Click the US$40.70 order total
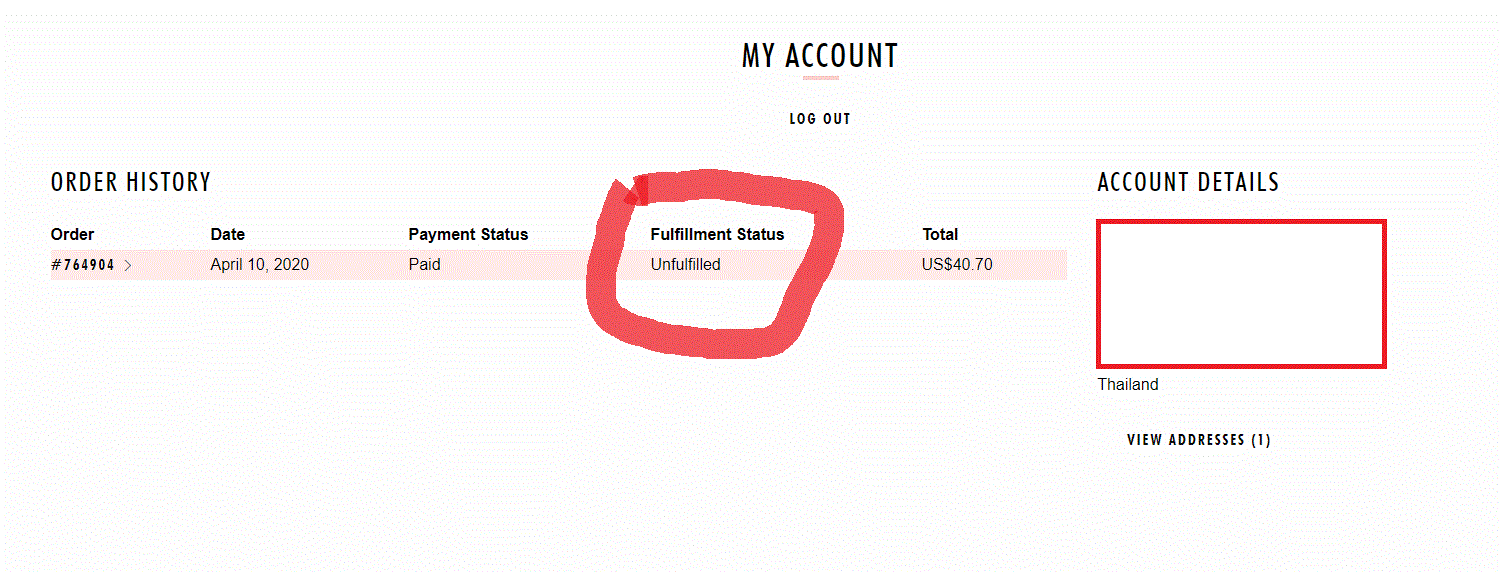 point(957,265)
